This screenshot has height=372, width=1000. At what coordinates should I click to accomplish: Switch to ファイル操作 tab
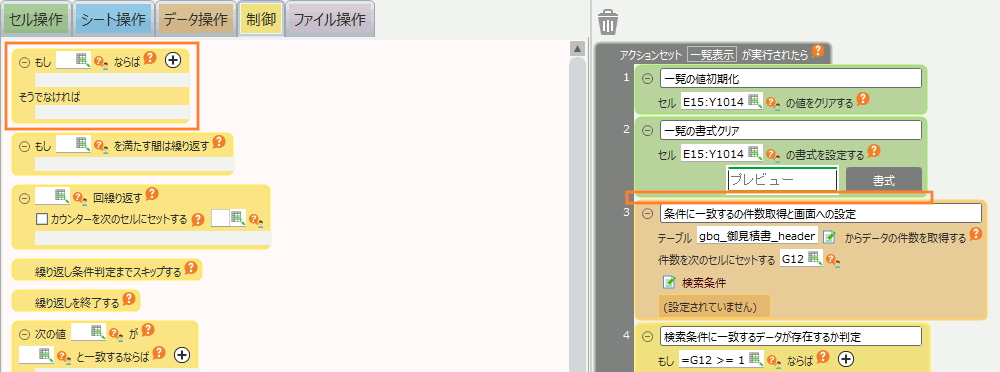coord(329,20)
